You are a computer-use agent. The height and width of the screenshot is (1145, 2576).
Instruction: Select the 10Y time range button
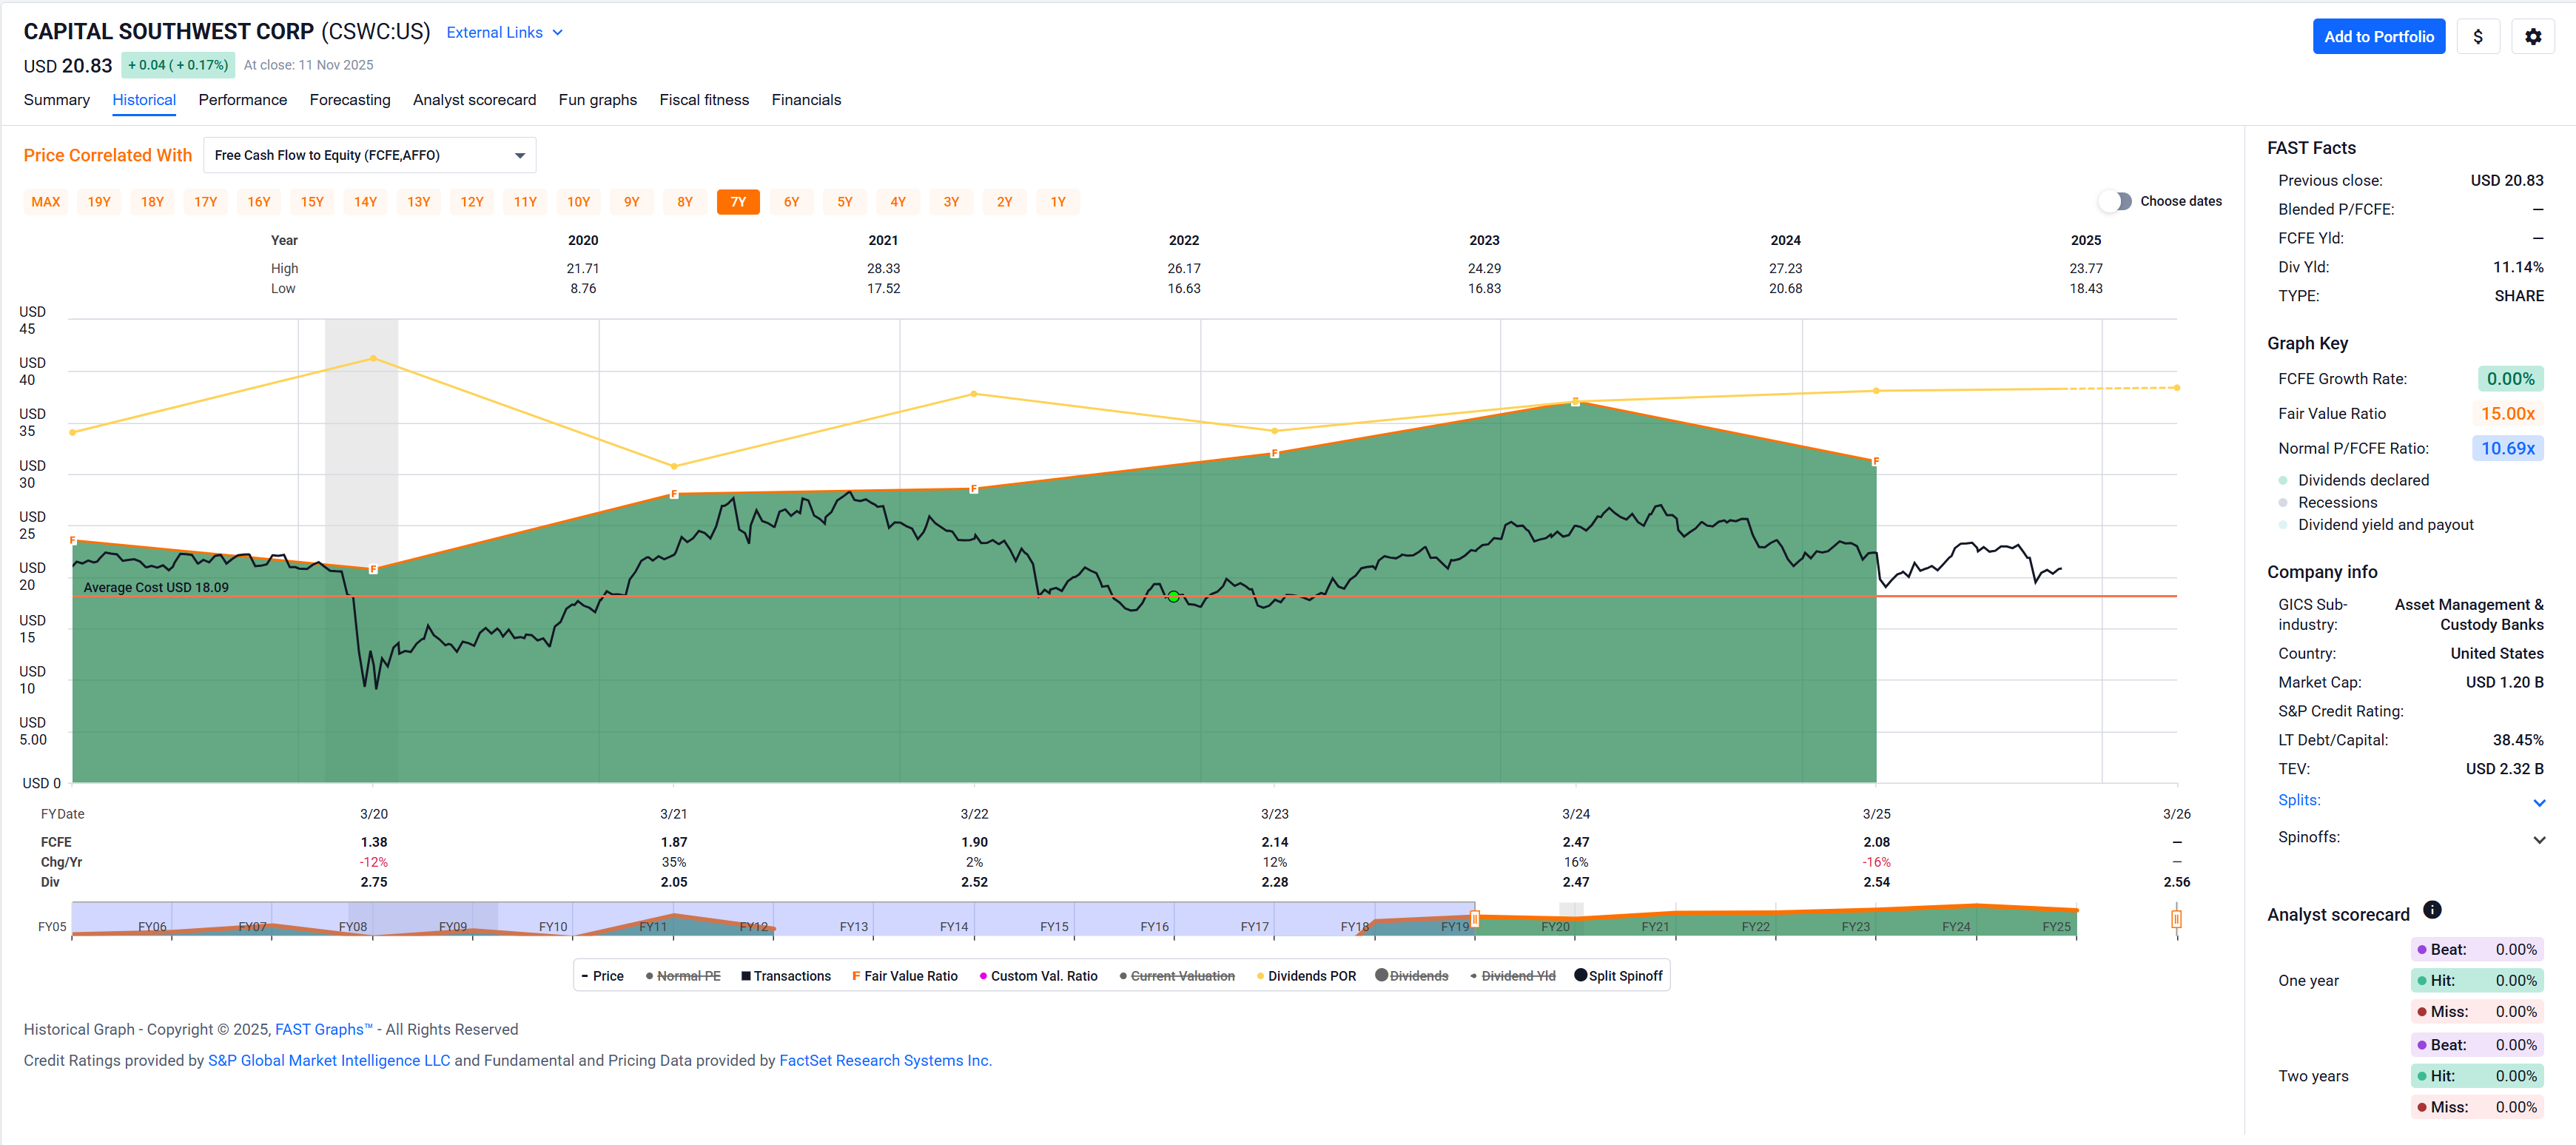tap(578, 202)
